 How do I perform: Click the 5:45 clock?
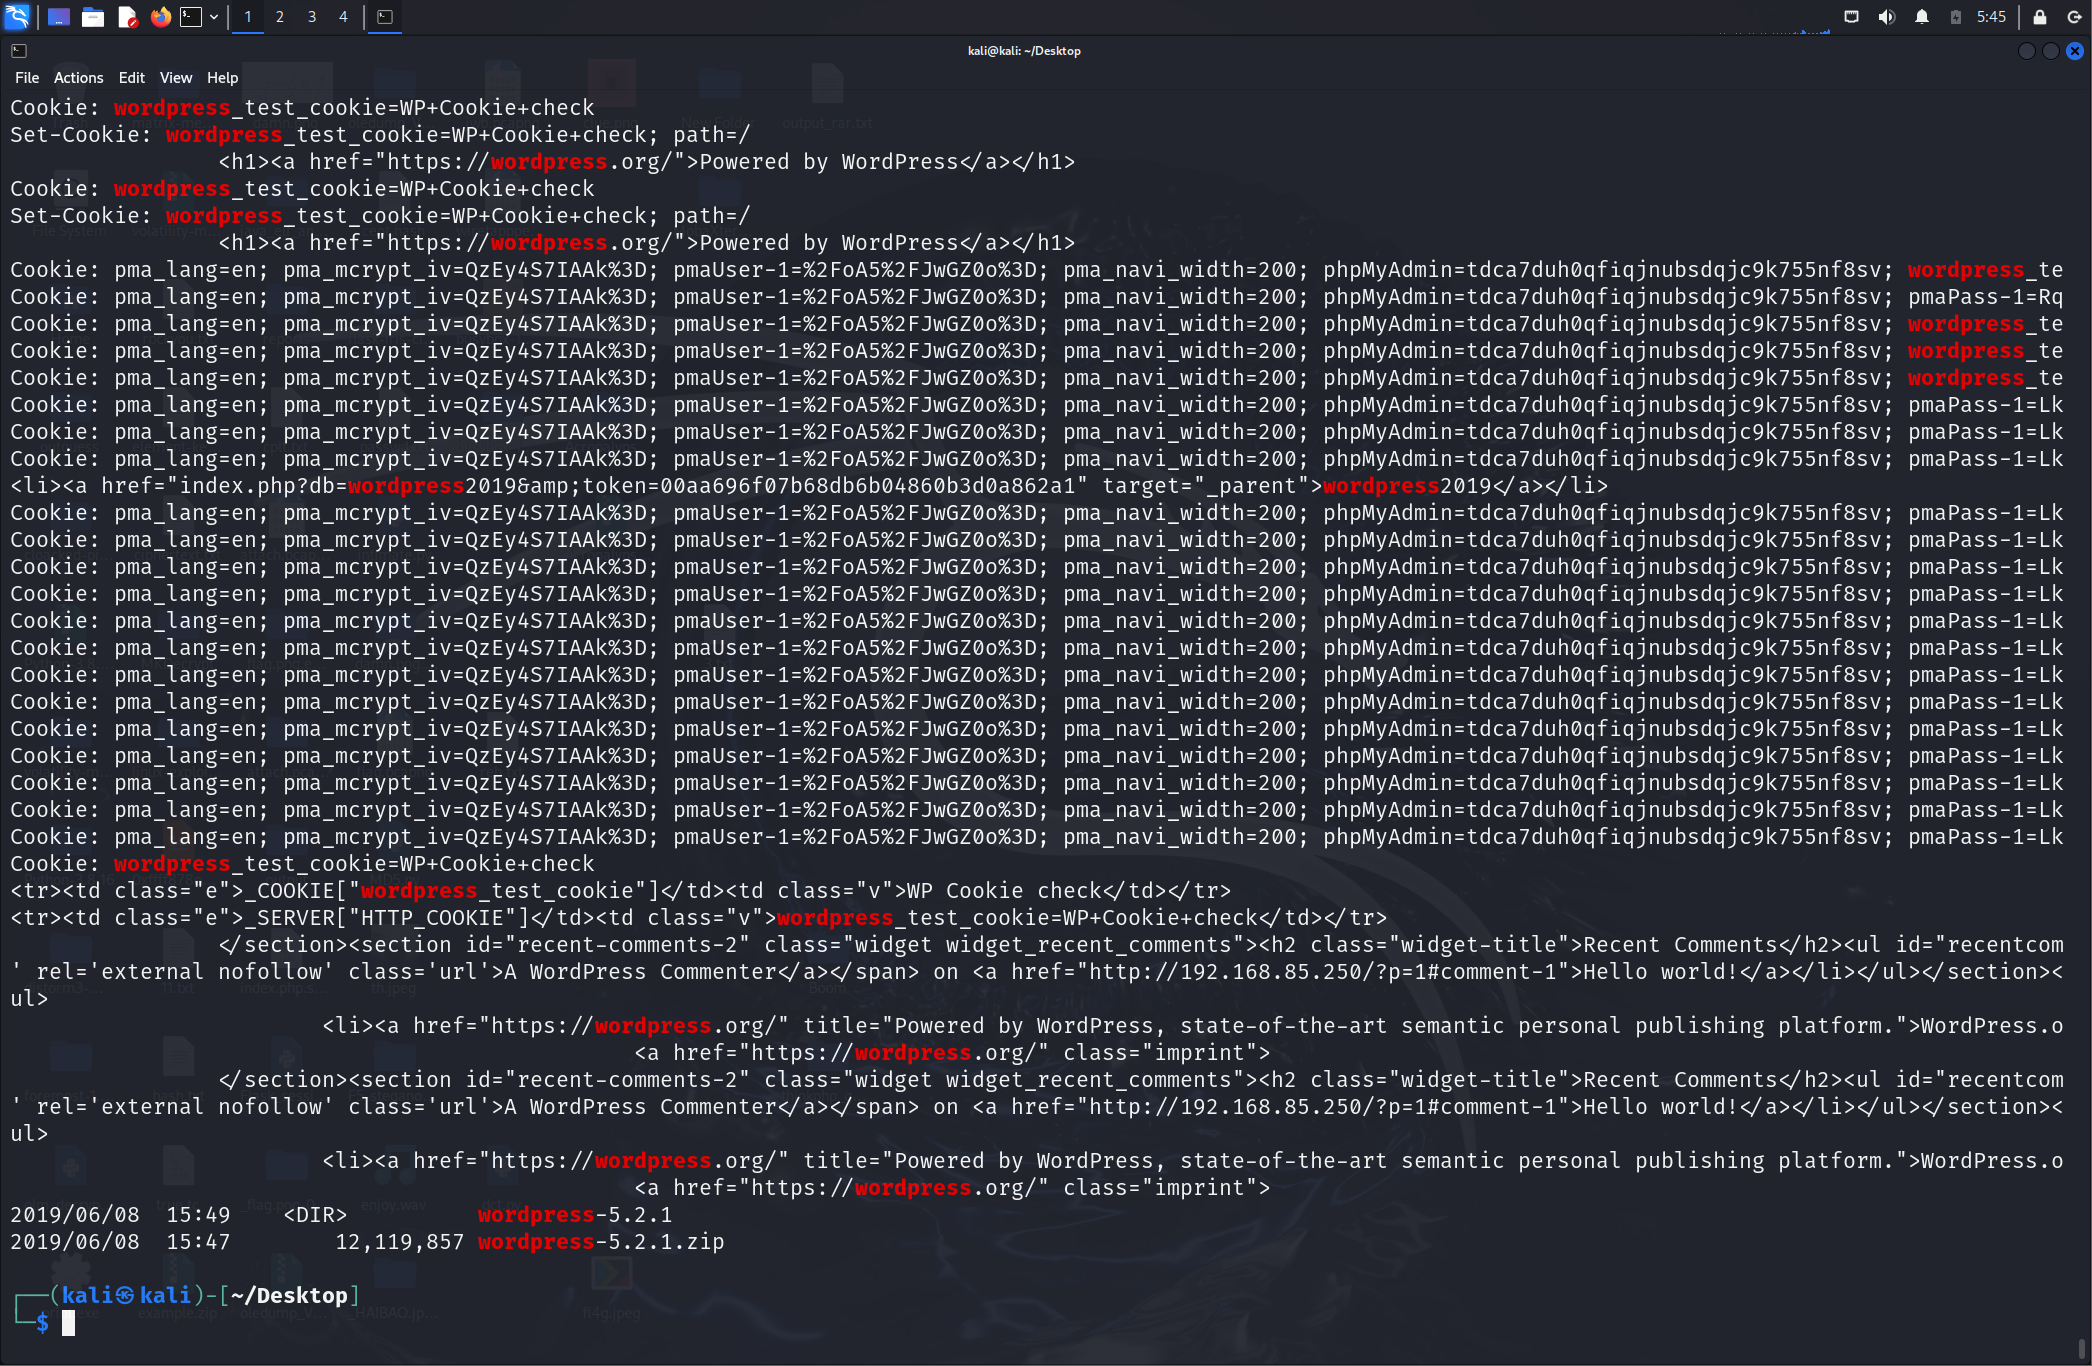[x=1991, y=16]
